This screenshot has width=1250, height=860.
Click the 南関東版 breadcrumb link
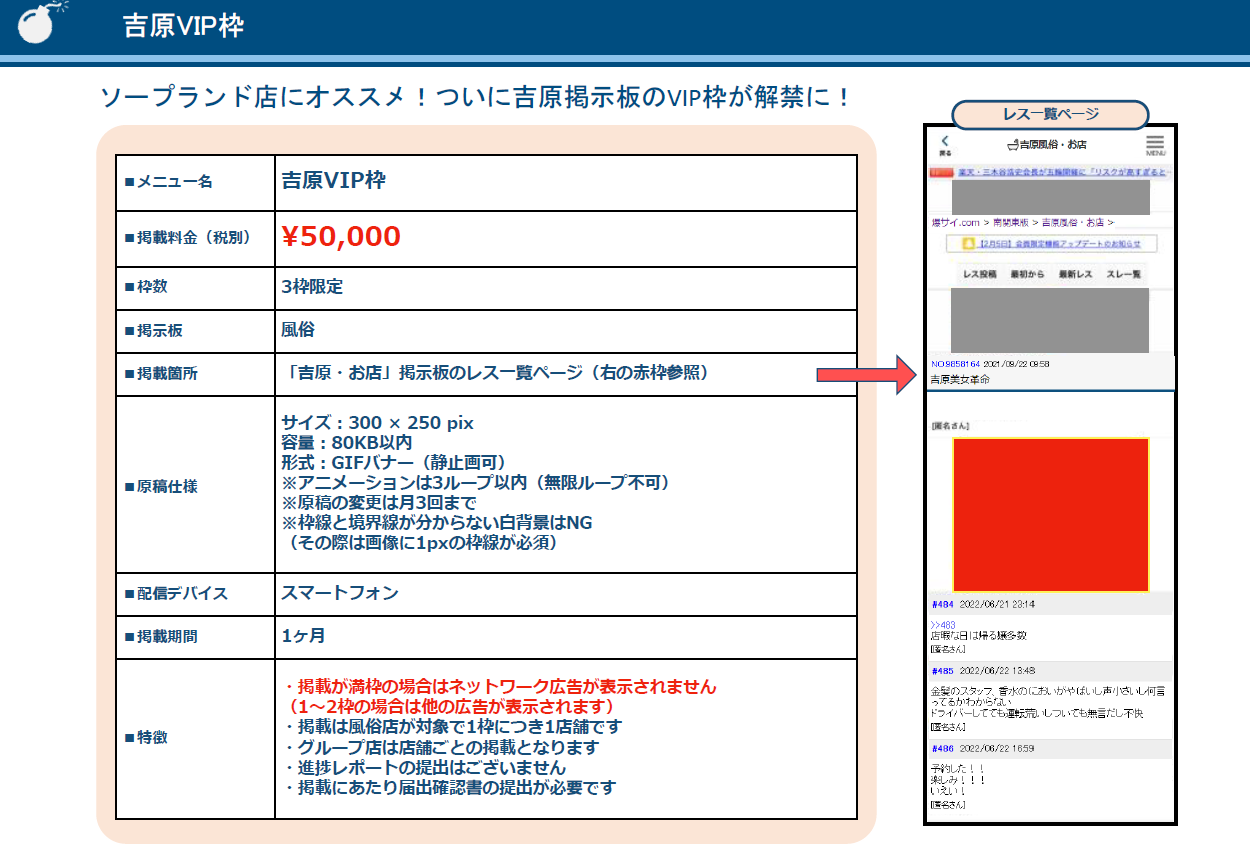click(x=1010, y=221)
